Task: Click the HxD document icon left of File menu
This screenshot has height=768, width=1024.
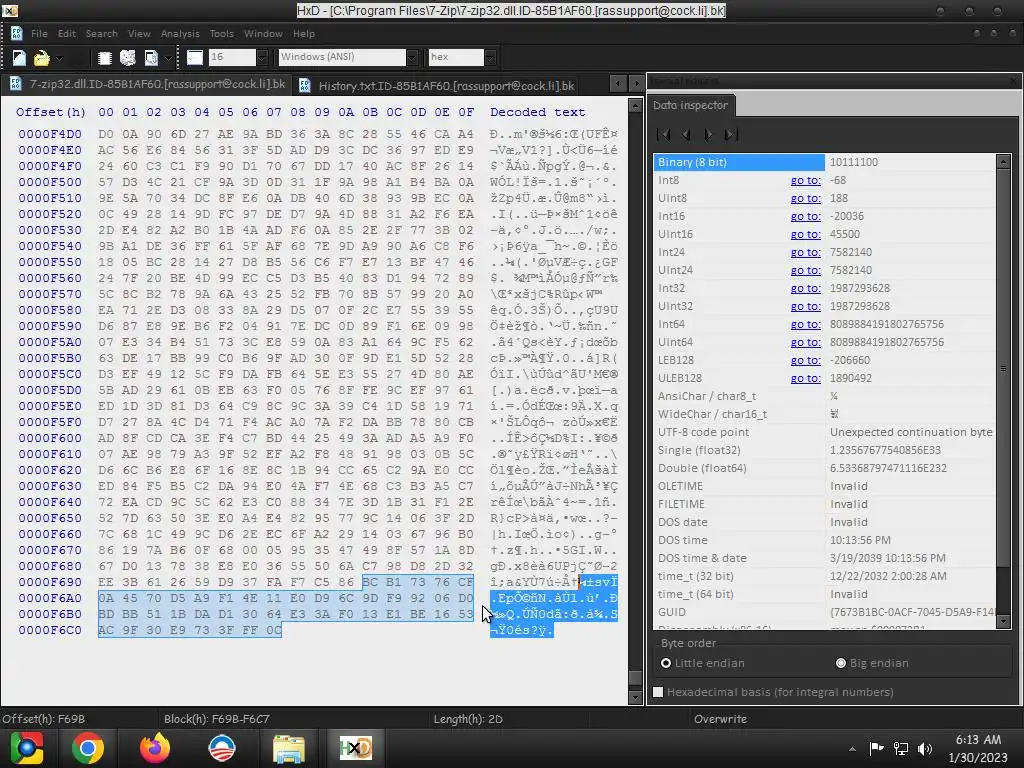Action: point(16,33)
